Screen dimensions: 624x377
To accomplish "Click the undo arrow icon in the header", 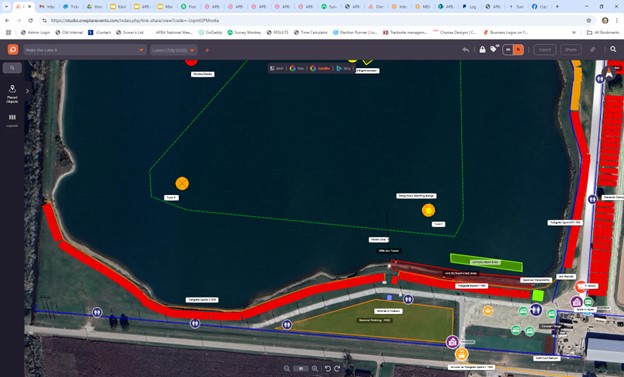I will [466, 50].
